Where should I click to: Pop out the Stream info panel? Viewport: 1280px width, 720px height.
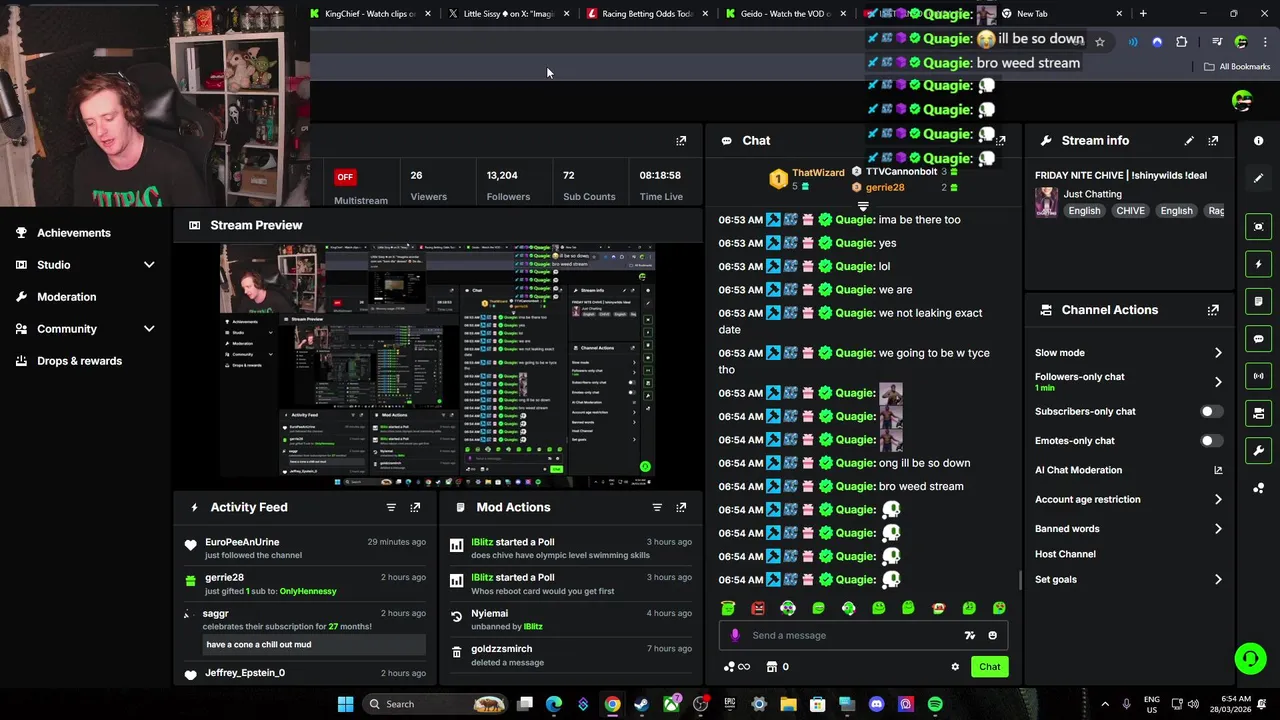click(x=1213, y=141)
